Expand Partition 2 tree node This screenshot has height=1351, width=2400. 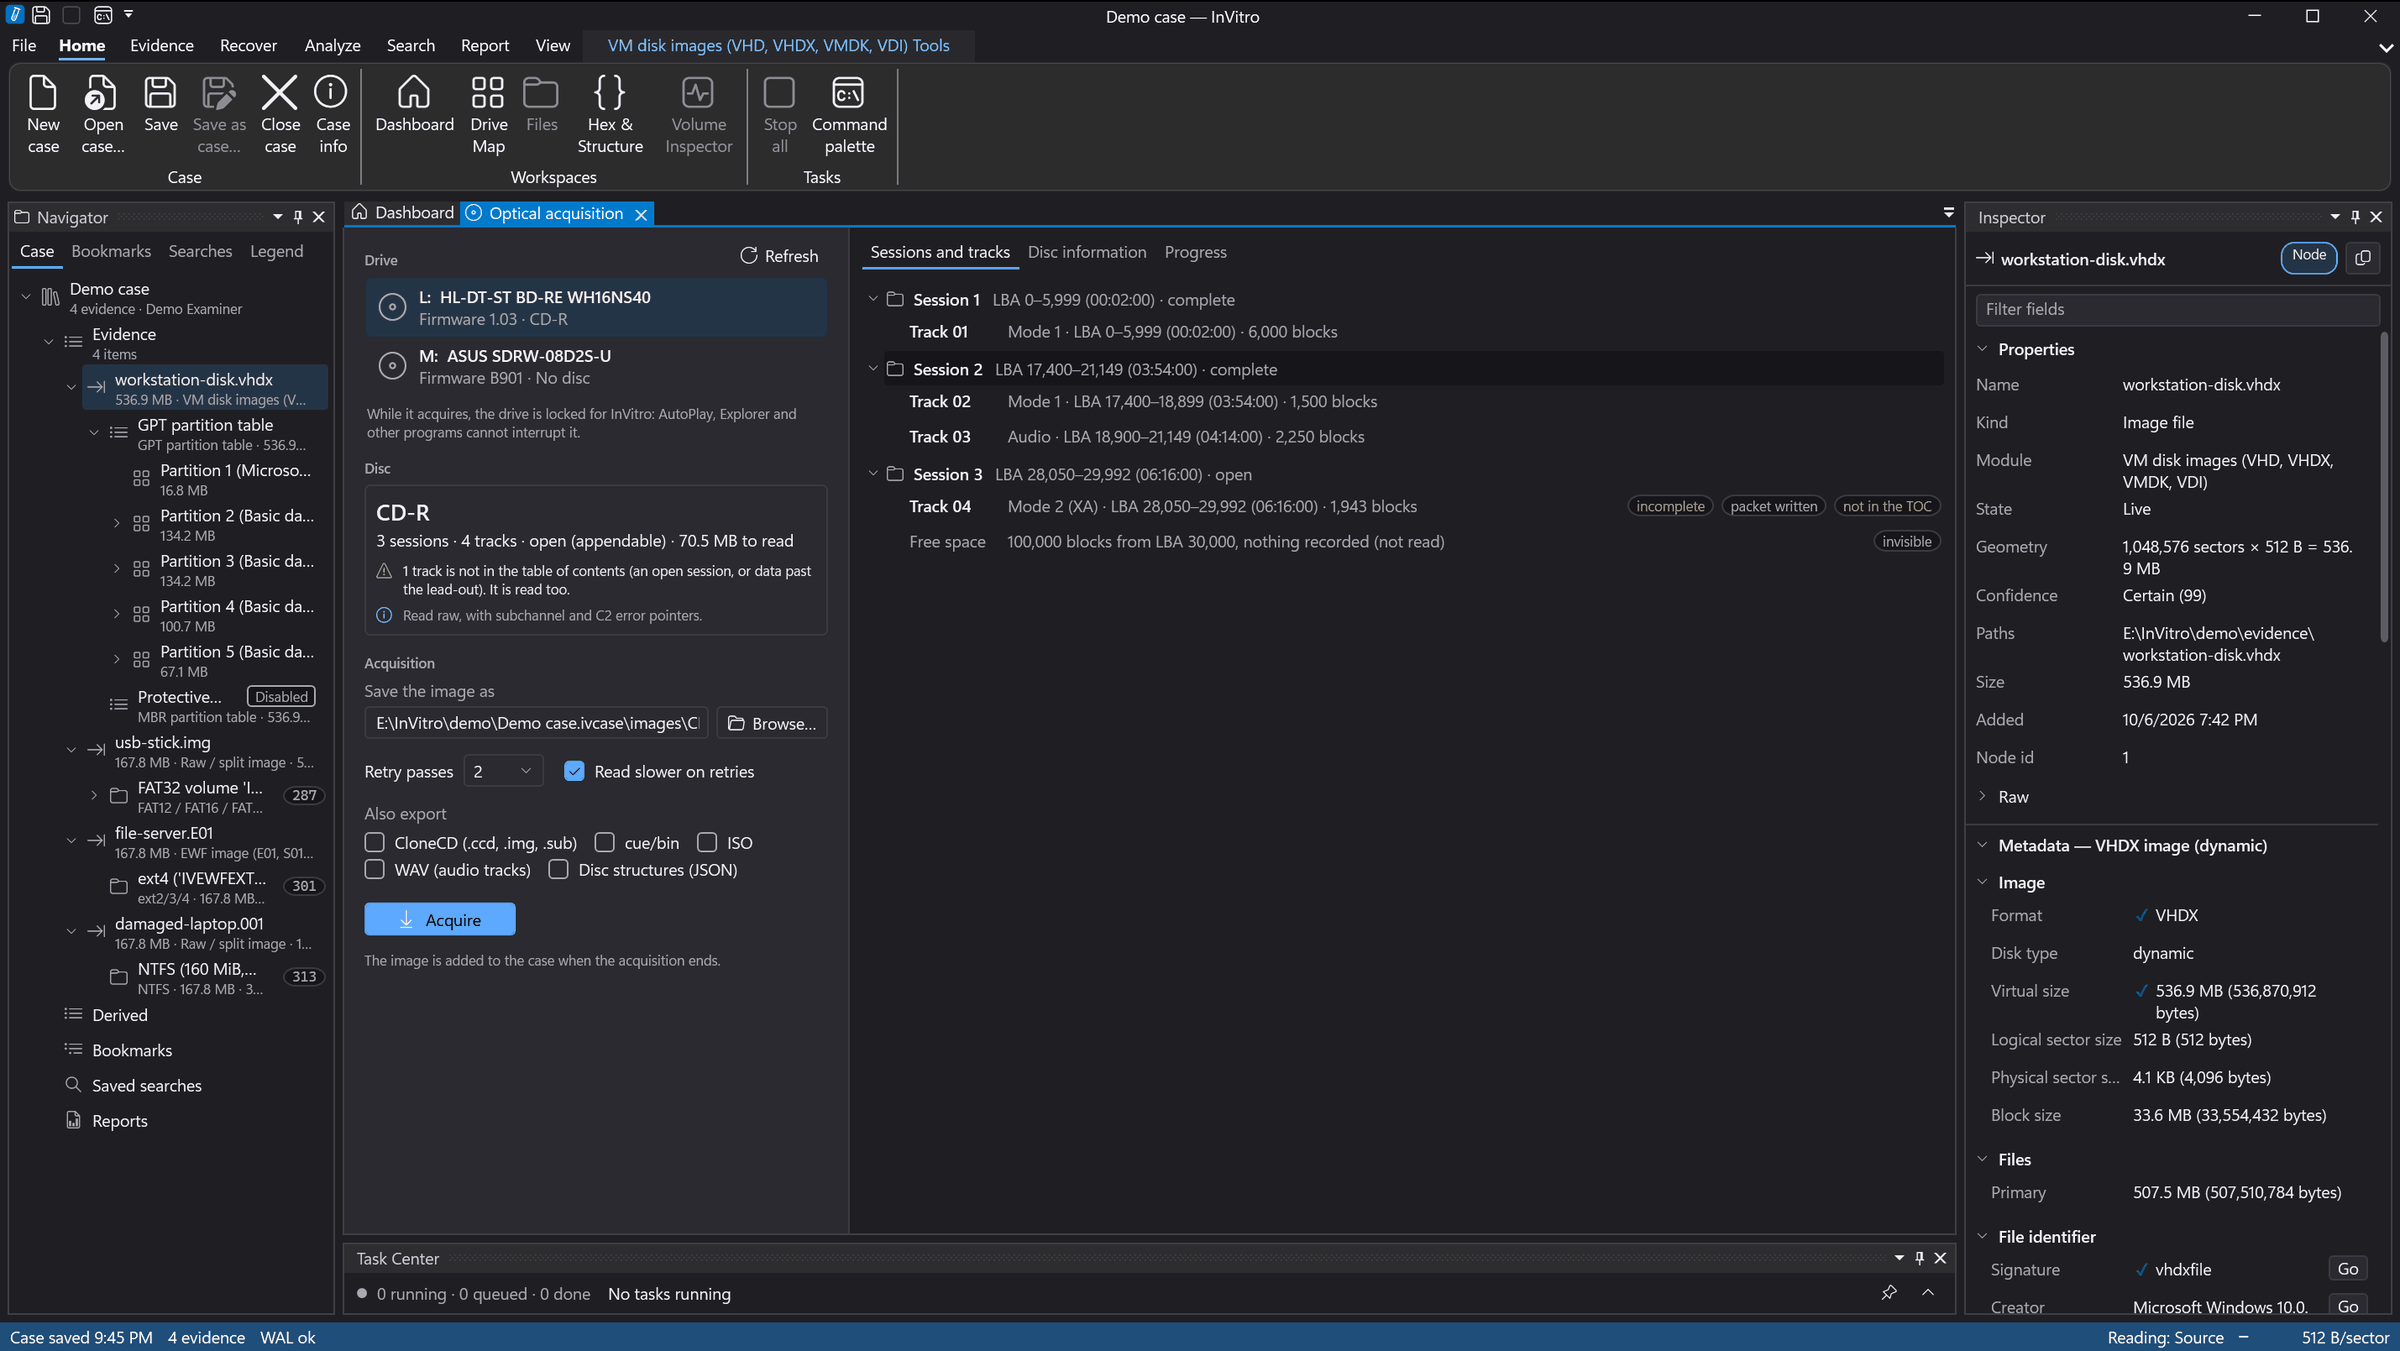coord(117,523)
